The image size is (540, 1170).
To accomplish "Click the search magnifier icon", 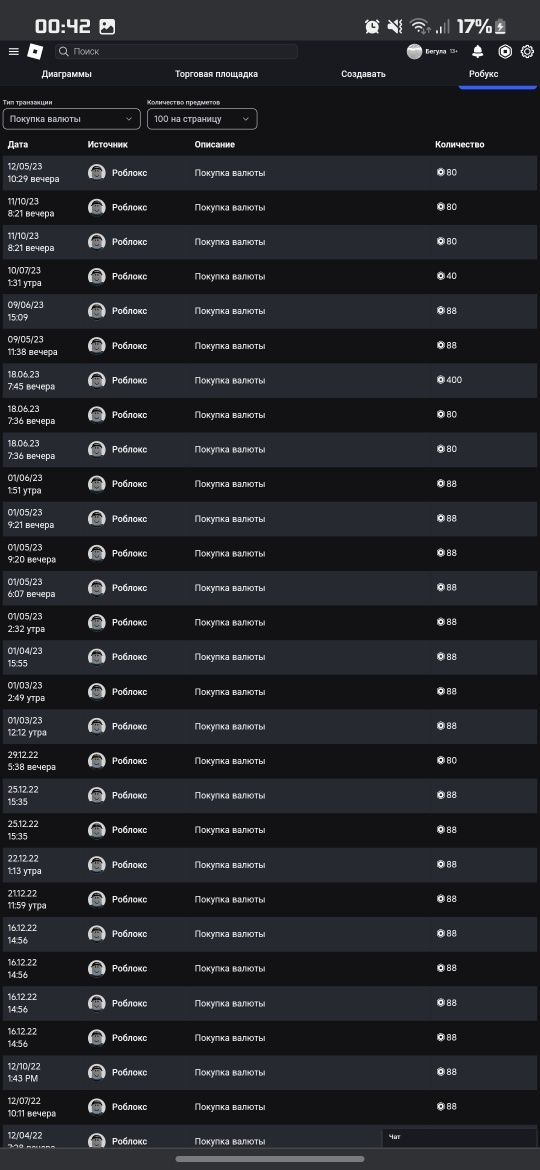I will tap(63, 51).
